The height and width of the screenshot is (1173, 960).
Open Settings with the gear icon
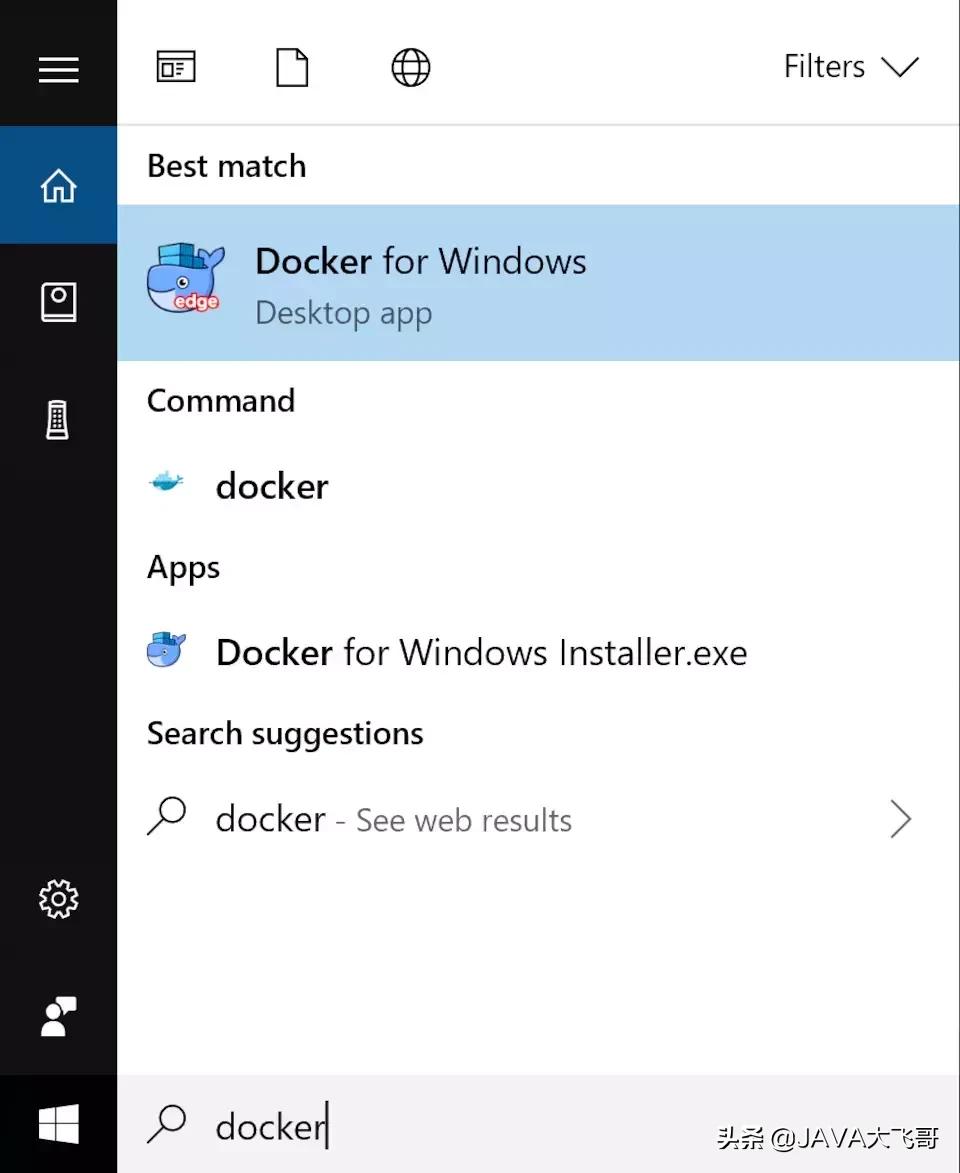coord(58,900)
